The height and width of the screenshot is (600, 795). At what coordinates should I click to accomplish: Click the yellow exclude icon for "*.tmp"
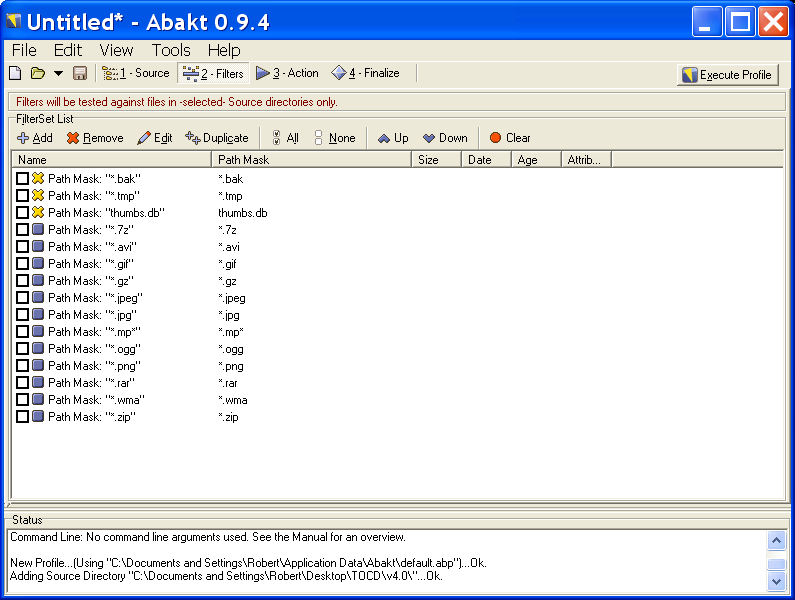(x=38, y=195)
